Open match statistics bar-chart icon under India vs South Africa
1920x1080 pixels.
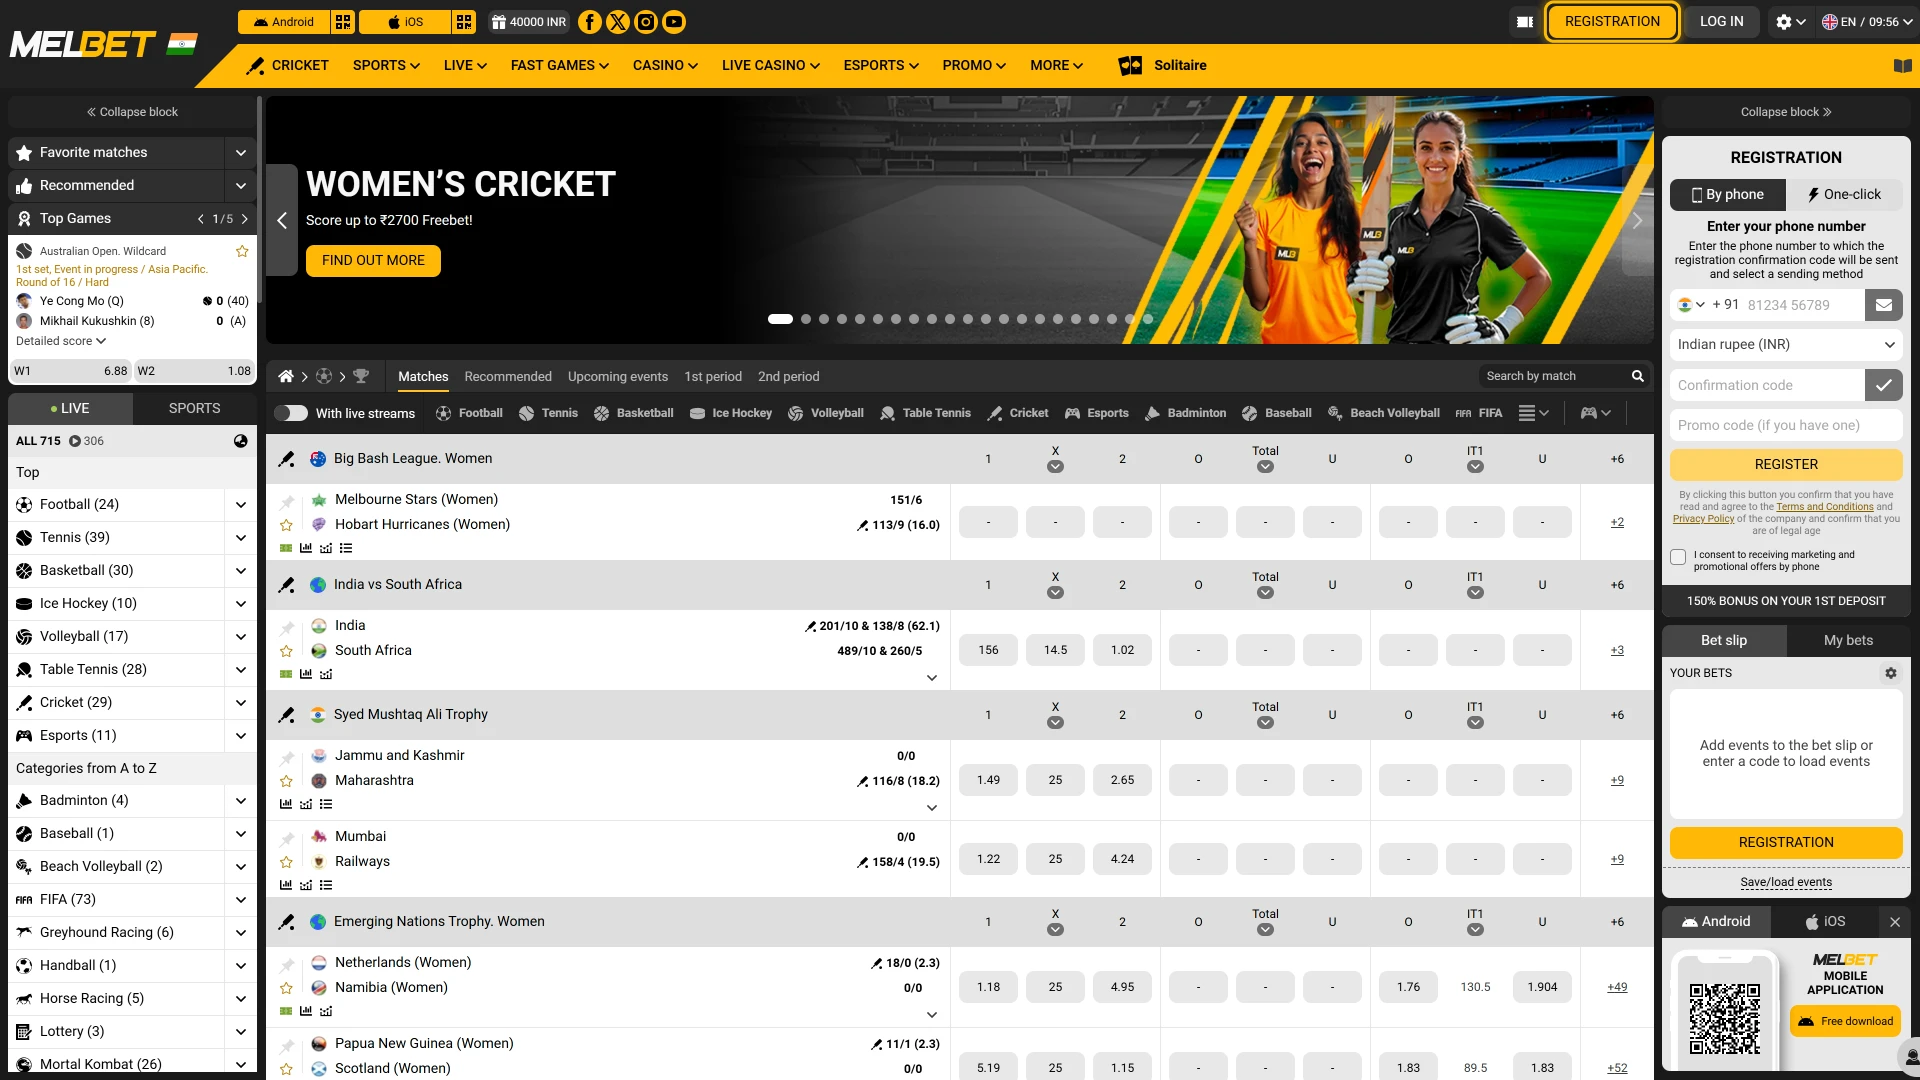[305, 675]
